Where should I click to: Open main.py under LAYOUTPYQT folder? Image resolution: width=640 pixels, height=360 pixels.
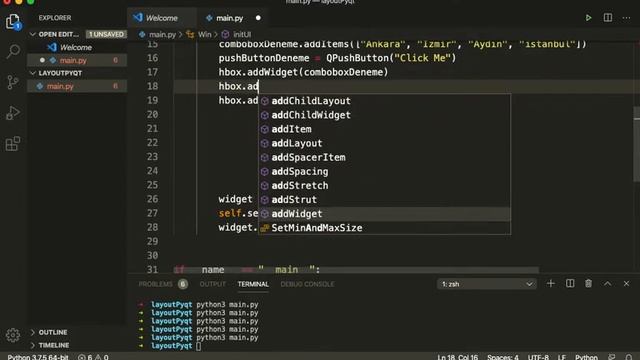[78, 86]
